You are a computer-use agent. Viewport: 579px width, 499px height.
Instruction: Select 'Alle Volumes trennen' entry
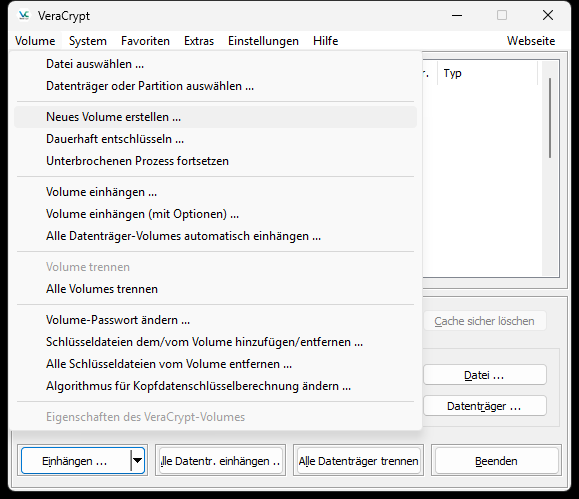[215, 289]
